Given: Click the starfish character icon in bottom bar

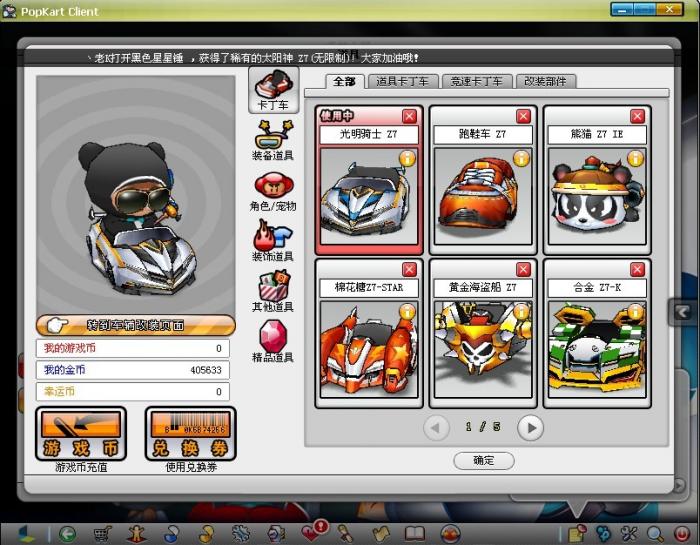Looking at the screenshot, I should pyautogui.click(x=137, y=533).
